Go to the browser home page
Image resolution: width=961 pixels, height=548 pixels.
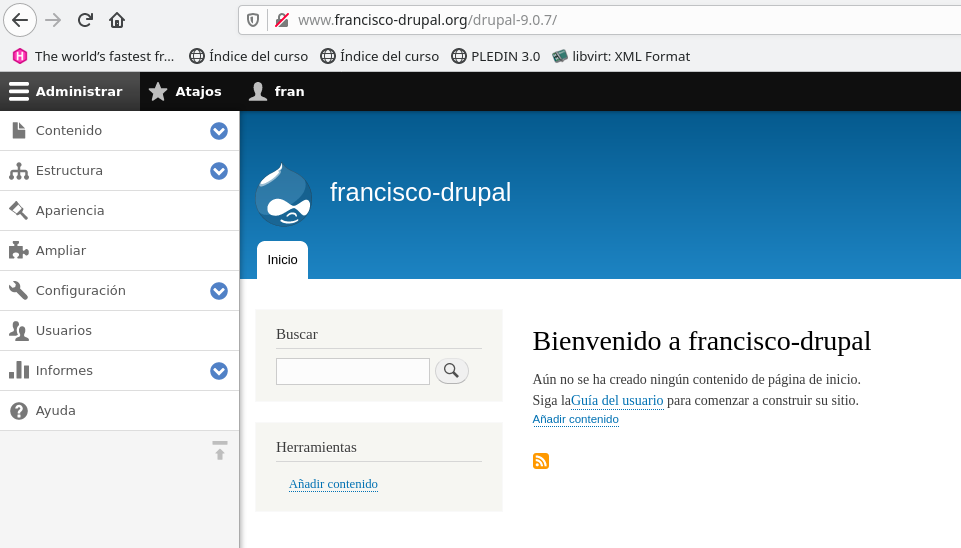[117, 20]
